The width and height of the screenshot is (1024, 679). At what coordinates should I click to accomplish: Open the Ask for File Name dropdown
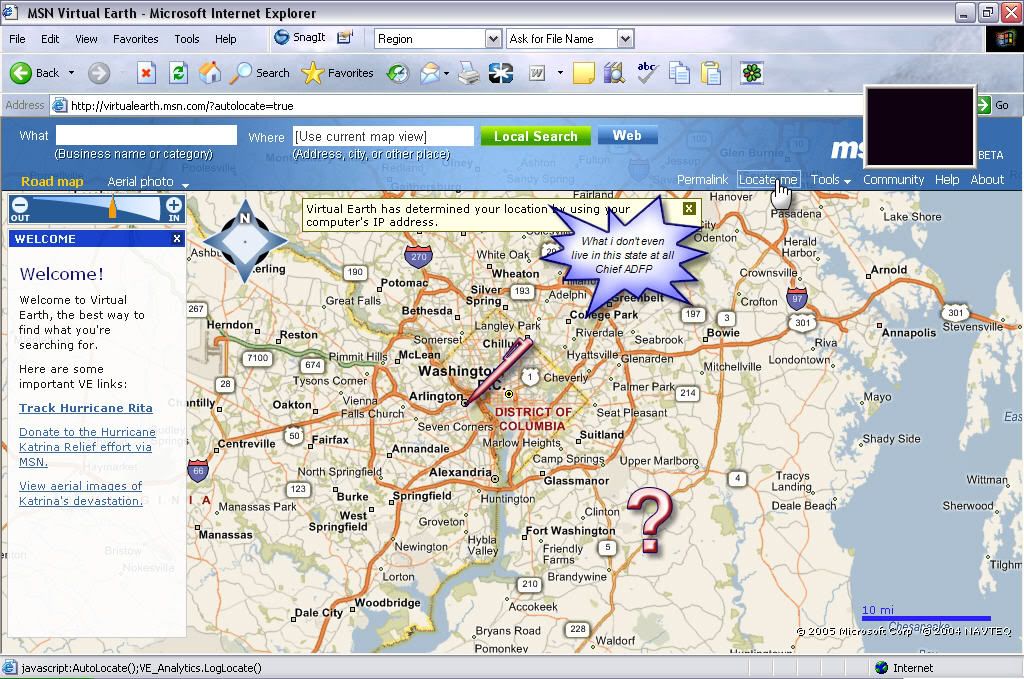point(625,39)
